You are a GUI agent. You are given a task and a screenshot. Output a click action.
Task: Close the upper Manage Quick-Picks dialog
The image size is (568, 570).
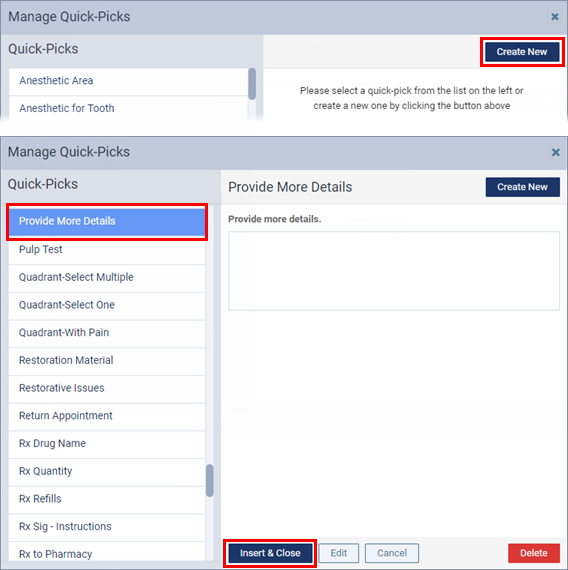click(x=555, y=17)
